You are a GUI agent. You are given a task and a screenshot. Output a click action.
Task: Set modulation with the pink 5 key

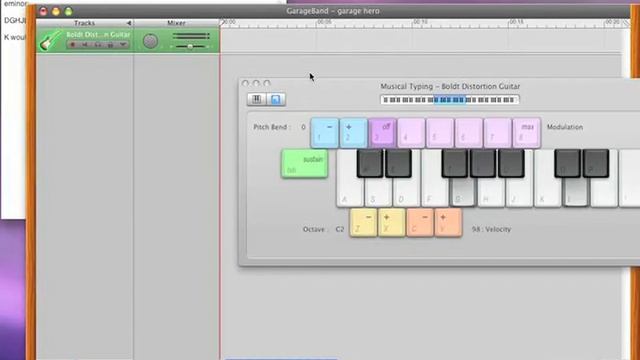[440, 133]
